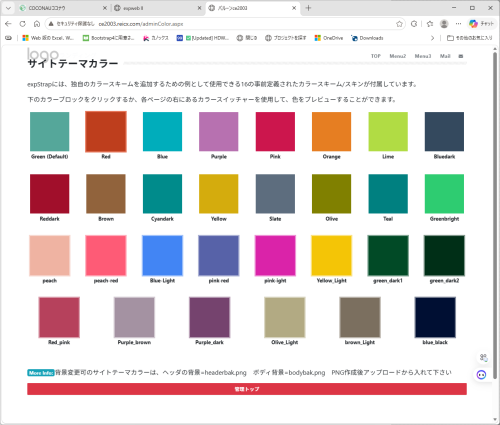Open the browser profile avatar icon

[444, 24]
